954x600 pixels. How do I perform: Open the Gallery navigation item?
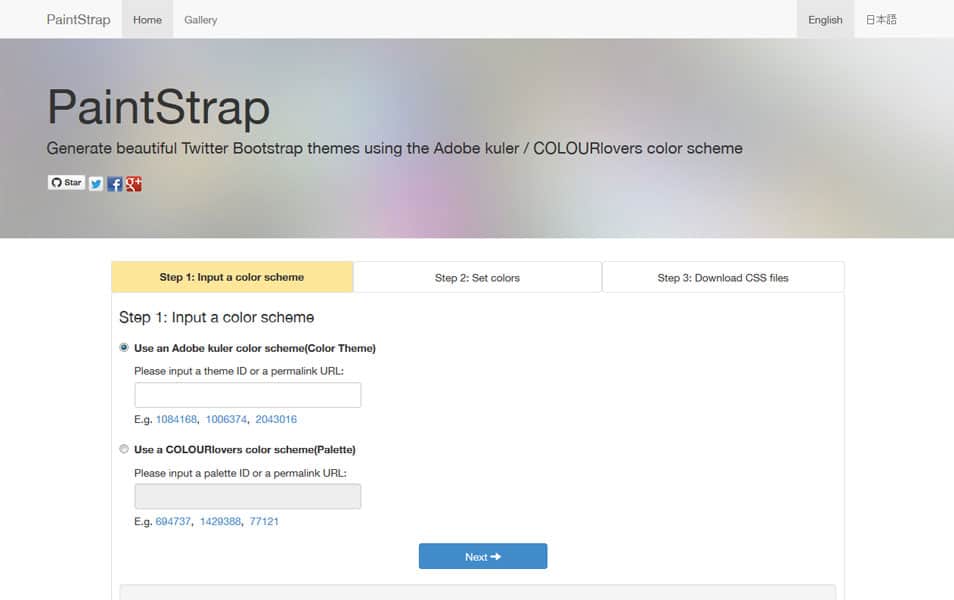point(200,20)
